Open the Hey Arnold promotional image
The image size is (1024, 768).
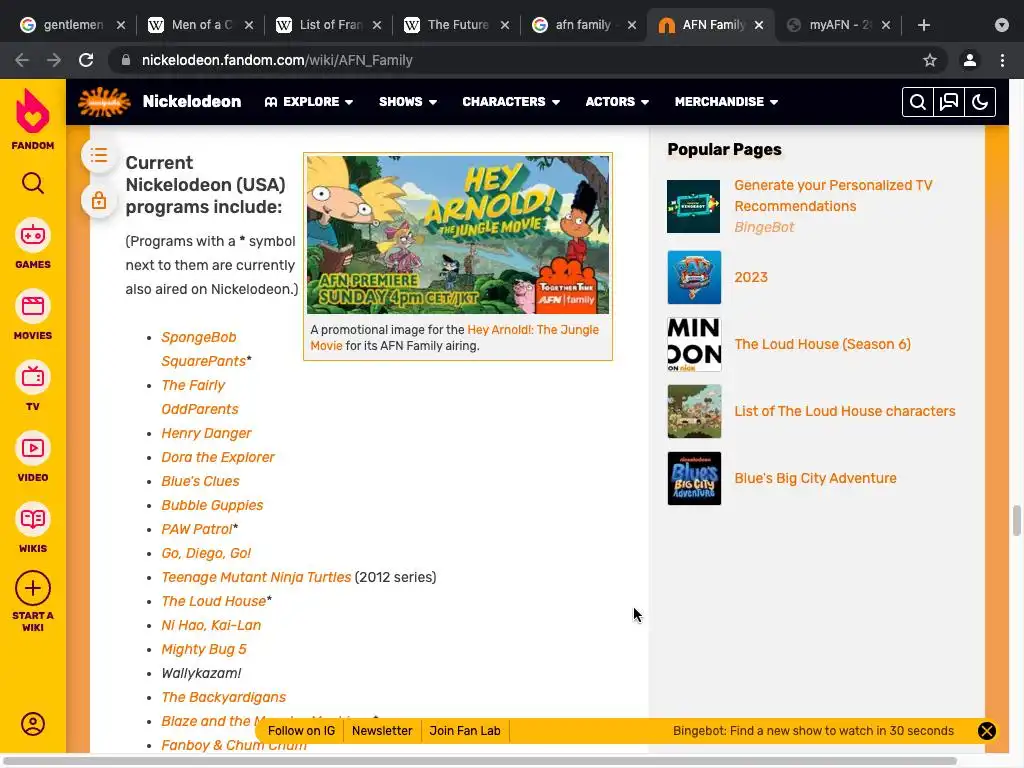[458, 234]
